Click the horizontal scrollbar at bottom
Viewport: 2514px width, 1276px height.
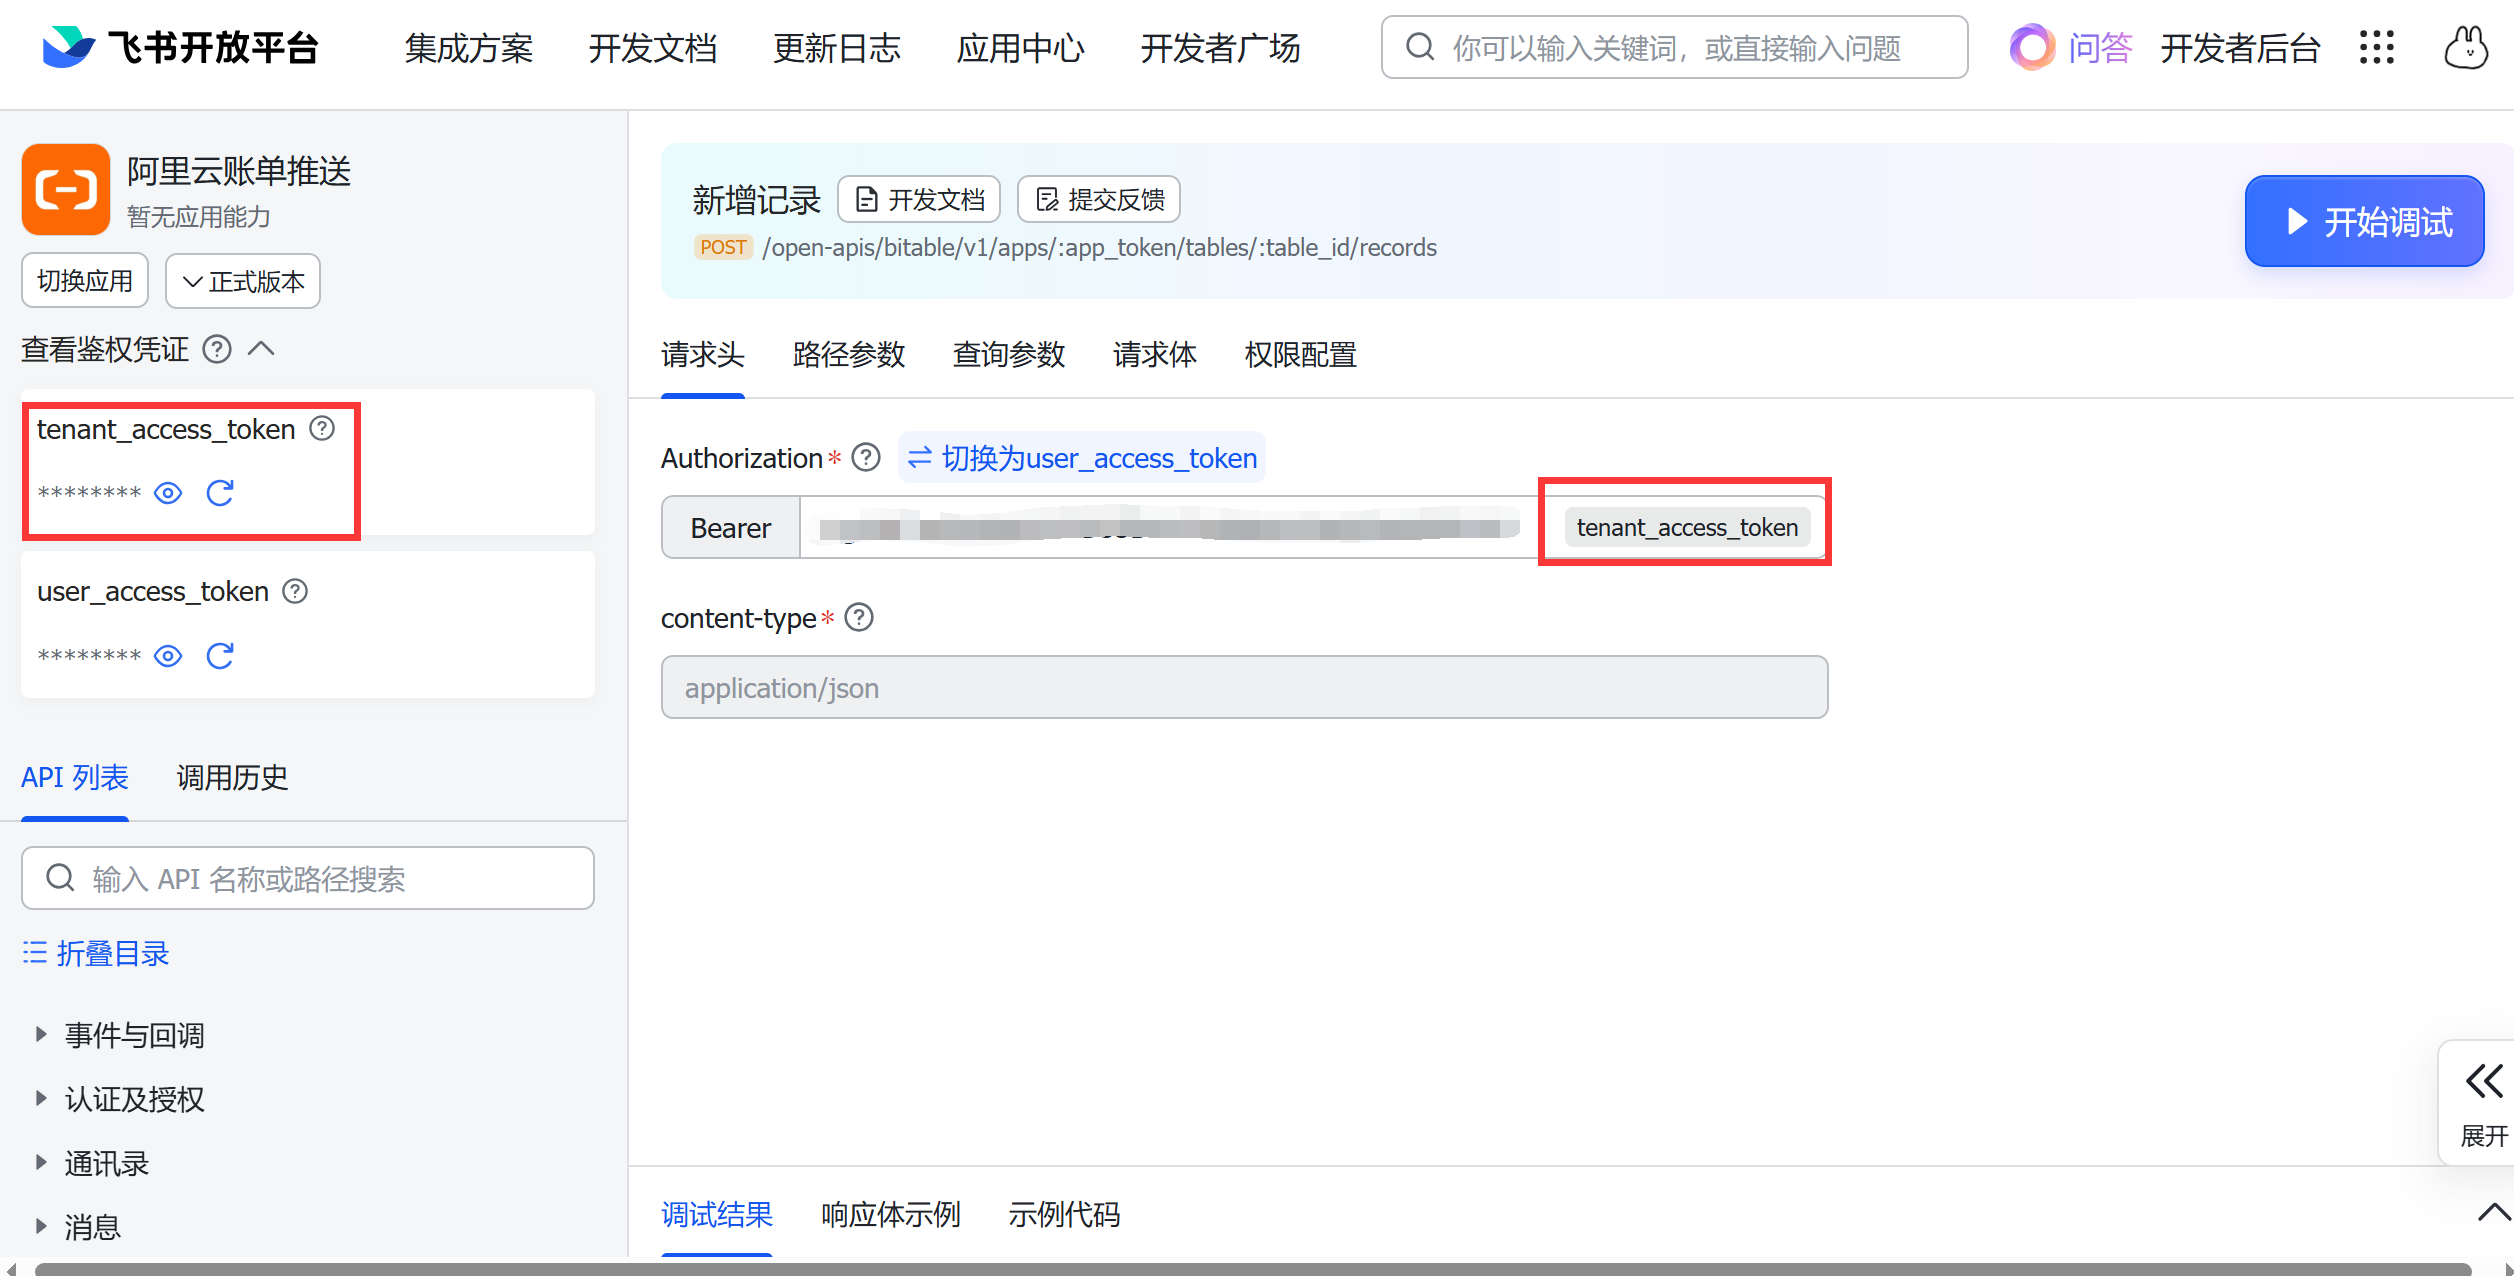[1250, 1268]
